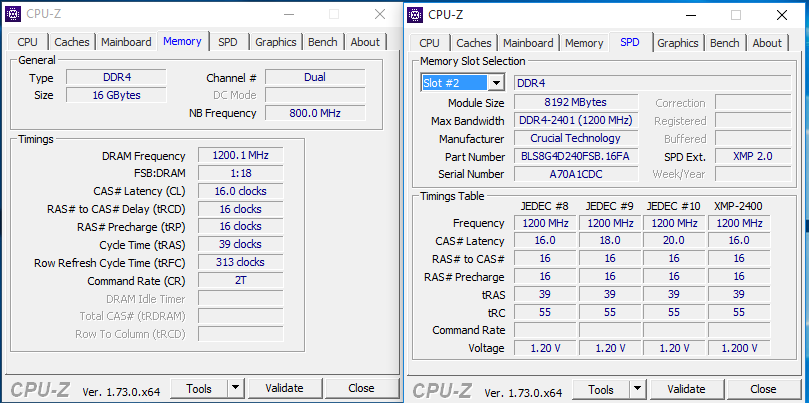
Task: Click FSB:DRAM 1:18 ratio value
Action: tap(240, 173)
